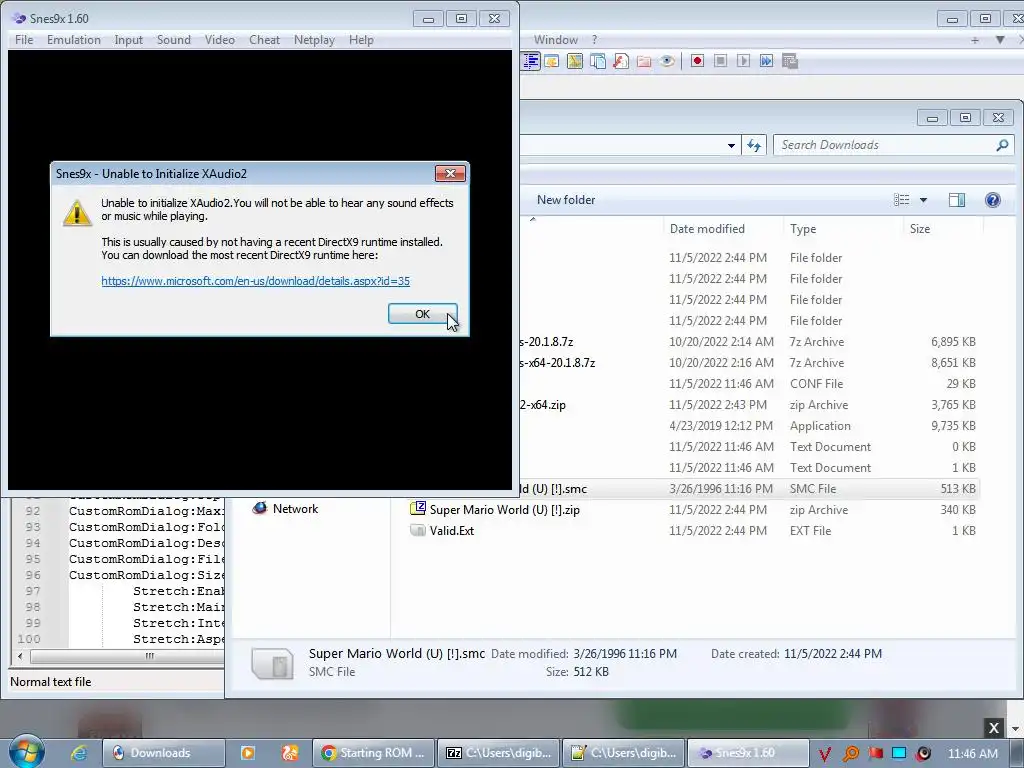Viewport: 1024px width, 768px height.
Task: Click the plus icon in Notepad++ menu bar
Action: point(975,40)
